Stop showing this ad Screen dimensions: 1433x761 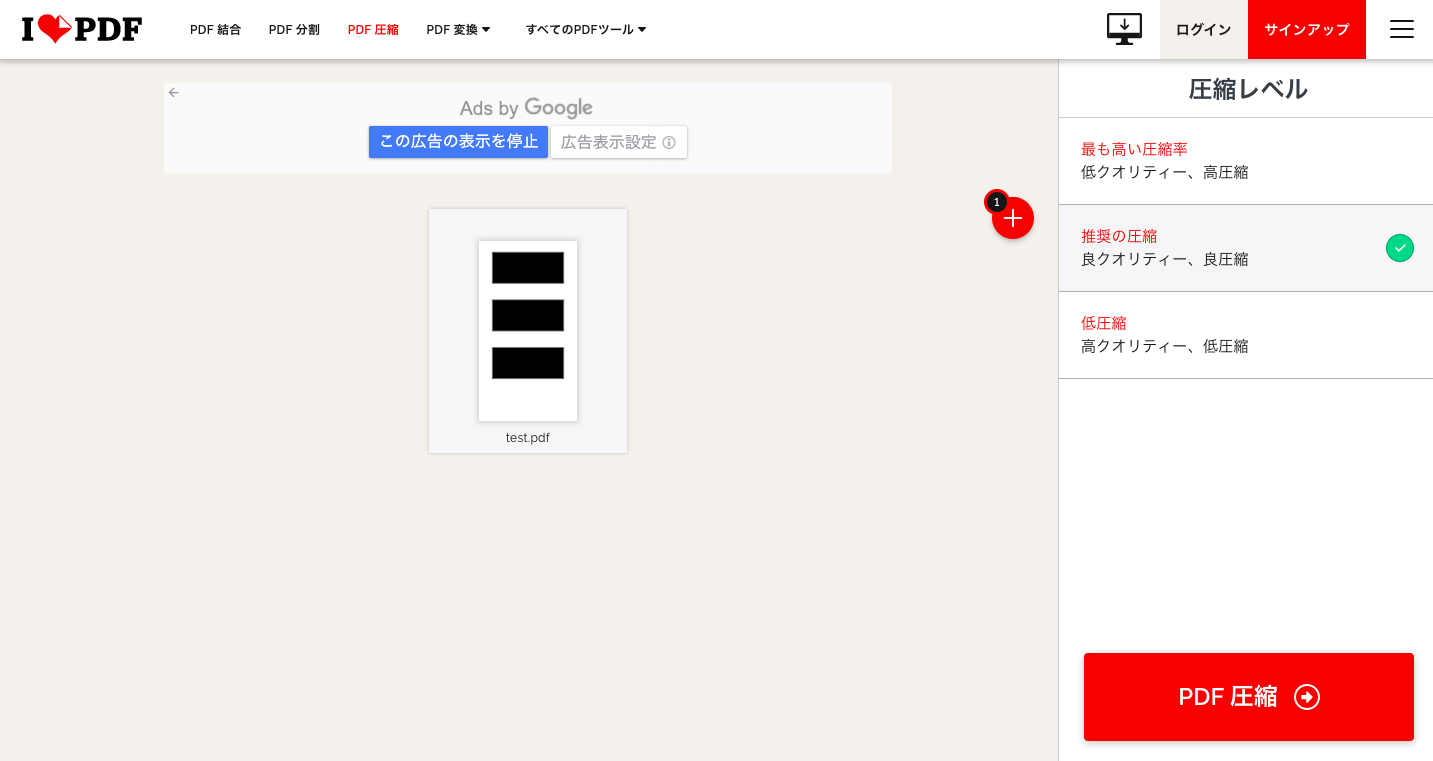point(459,142)
